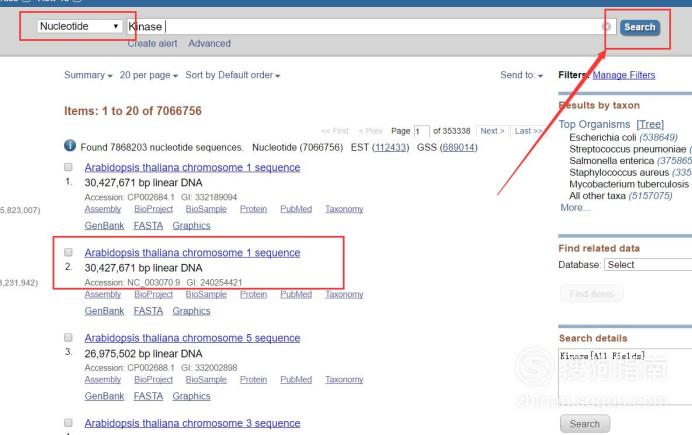Screen dimensions: 692x435
Task: Open Taxonomy link for result 1
Action: pos(344,209)
